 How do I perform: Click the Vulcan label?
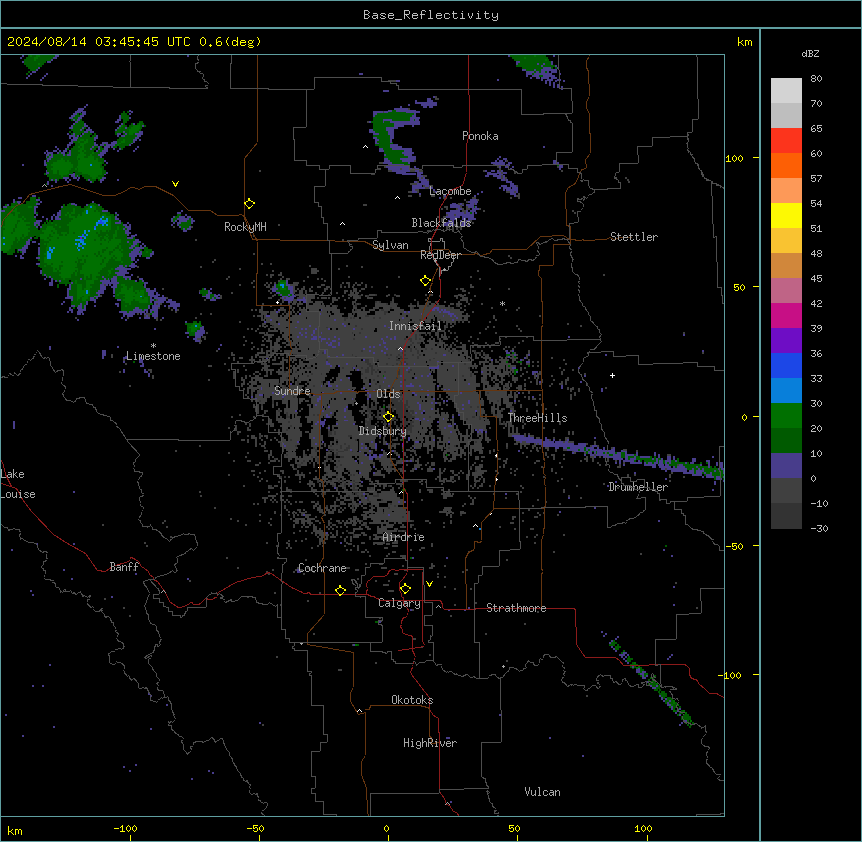tap(543, 792)
